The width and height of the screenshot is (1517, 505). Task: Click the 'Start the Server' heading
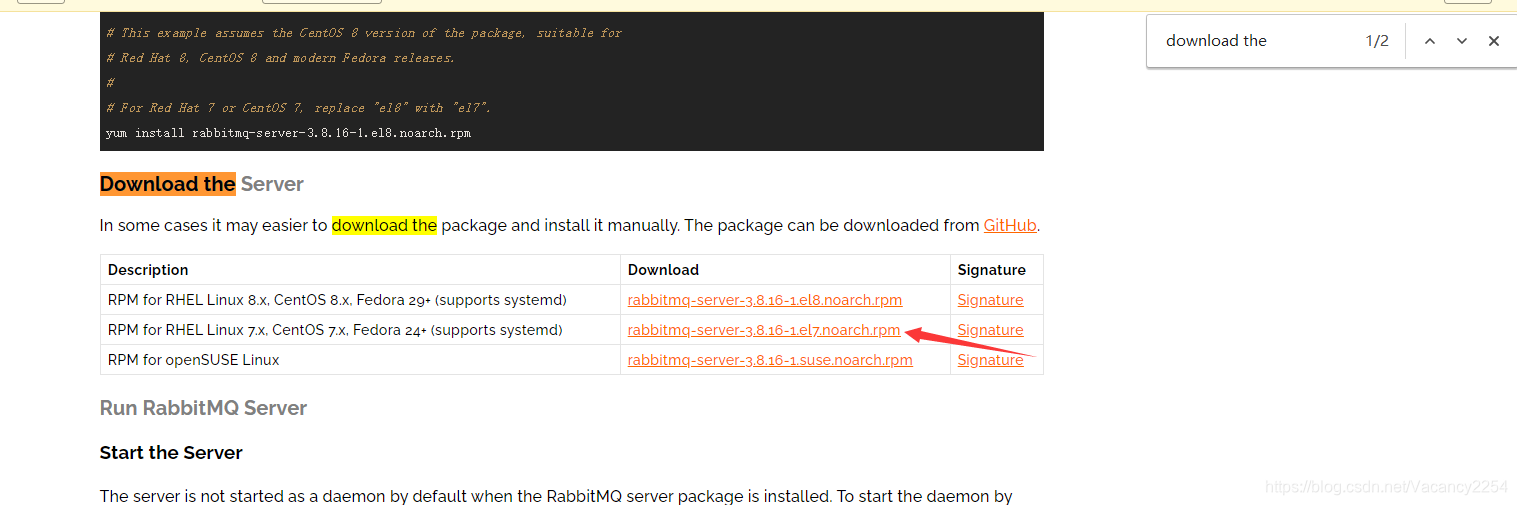pyautogui.click(x=171, y=453)
